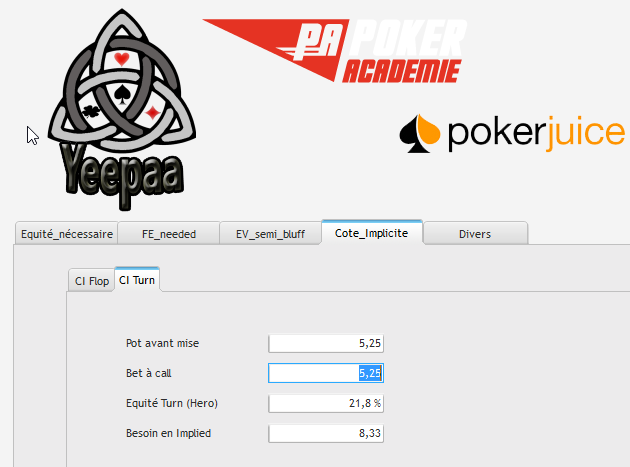This screenshot has height=467, width=630.
Task: Click the 'Equité Turn (Hero)' label
Action: pos(172,403)
